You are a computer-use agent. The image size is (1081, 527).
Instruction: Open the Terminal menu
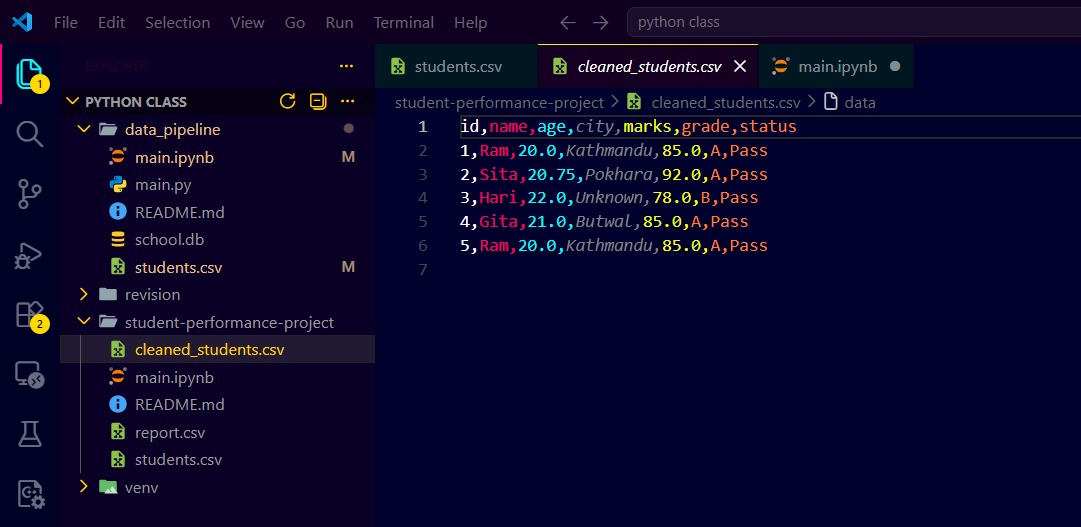tap(404, 23)
